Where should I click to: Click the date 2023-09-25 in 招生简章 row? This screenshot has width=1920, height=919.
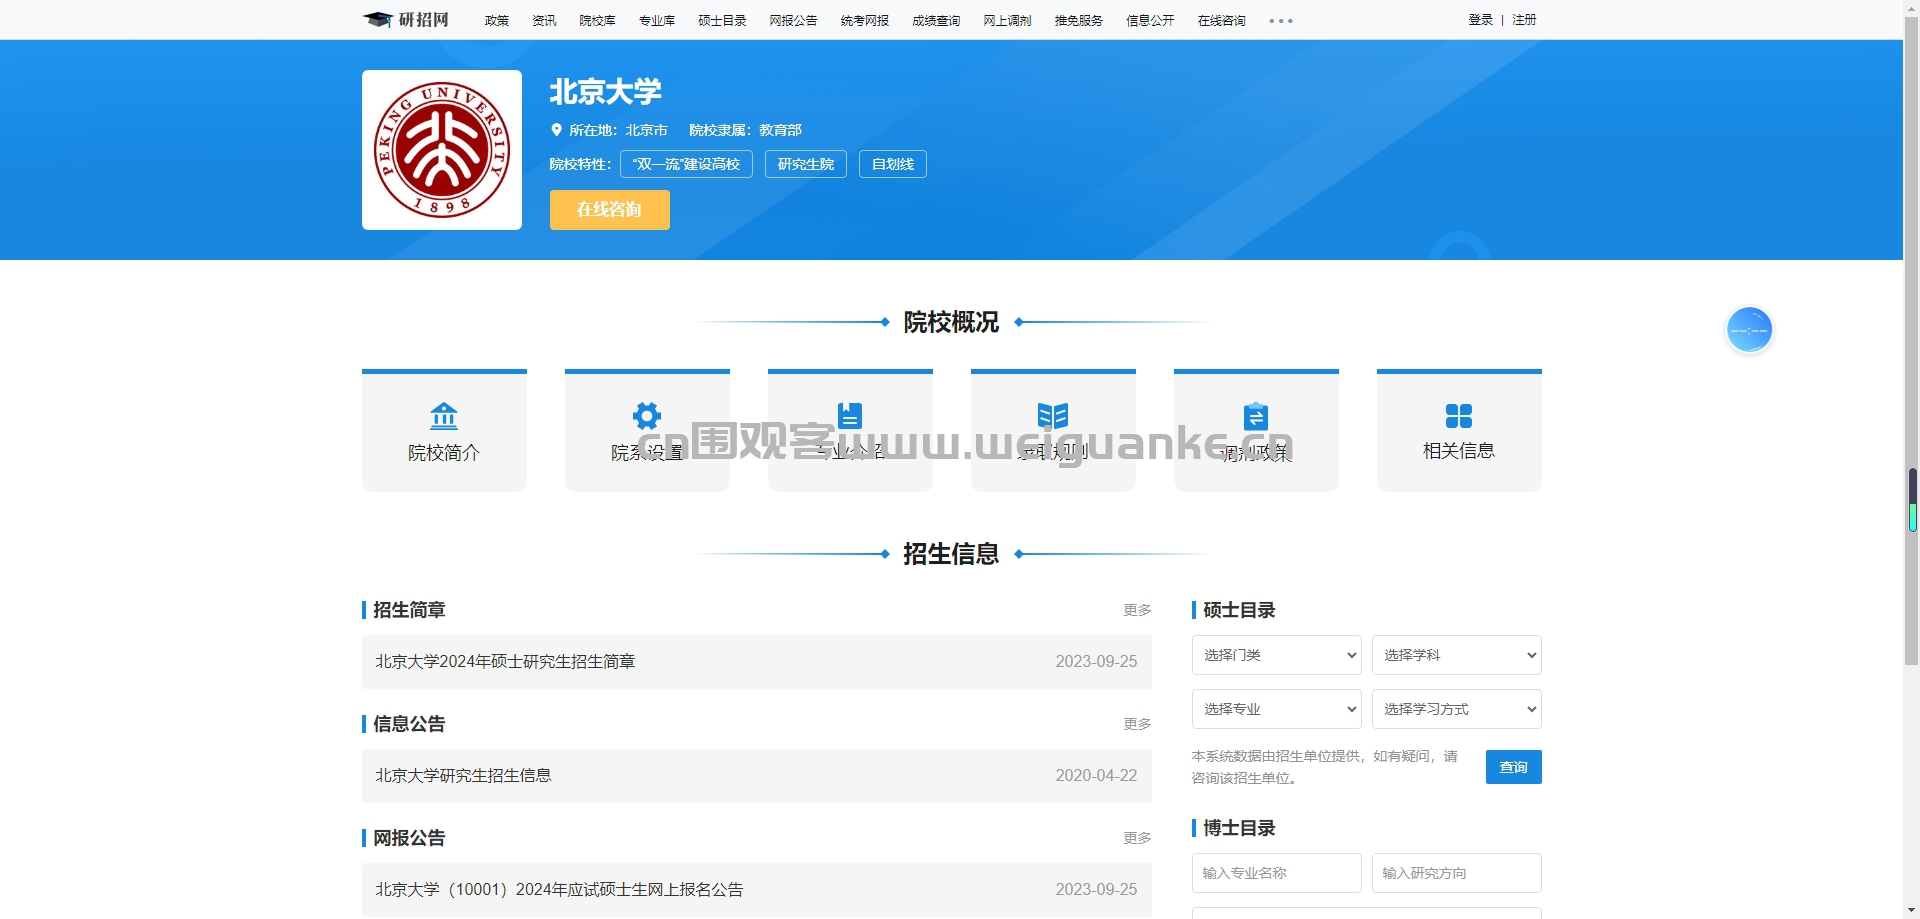1096,662
